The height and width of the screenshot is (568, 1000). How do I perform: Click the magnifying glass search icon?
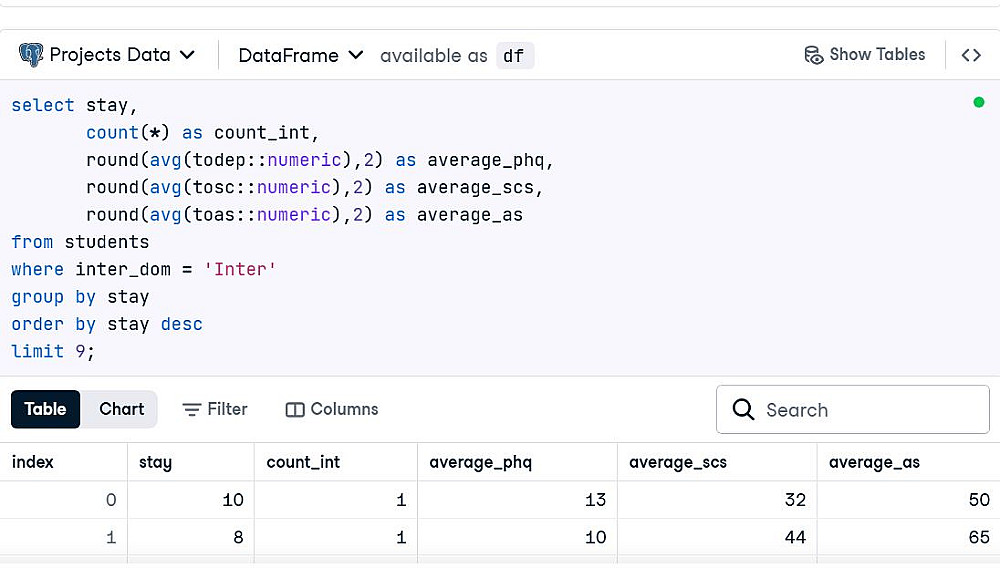pos(743,410)
